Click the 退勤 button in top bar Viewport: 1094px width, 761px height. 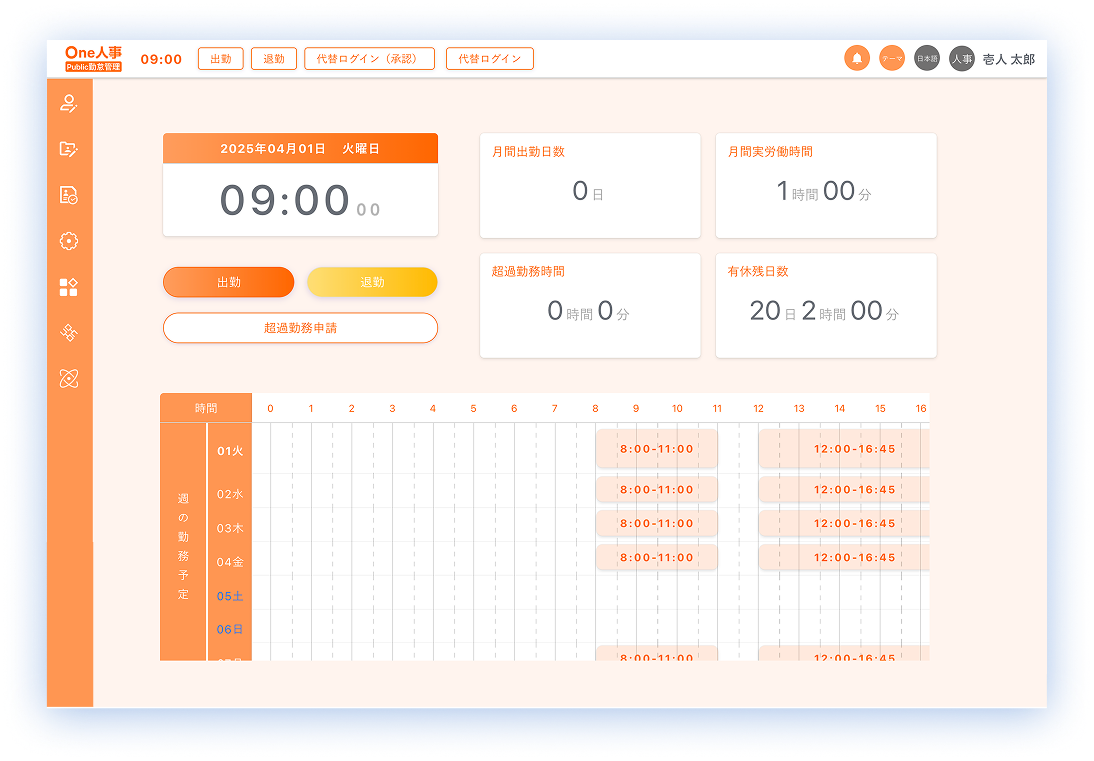pos(274,59)
